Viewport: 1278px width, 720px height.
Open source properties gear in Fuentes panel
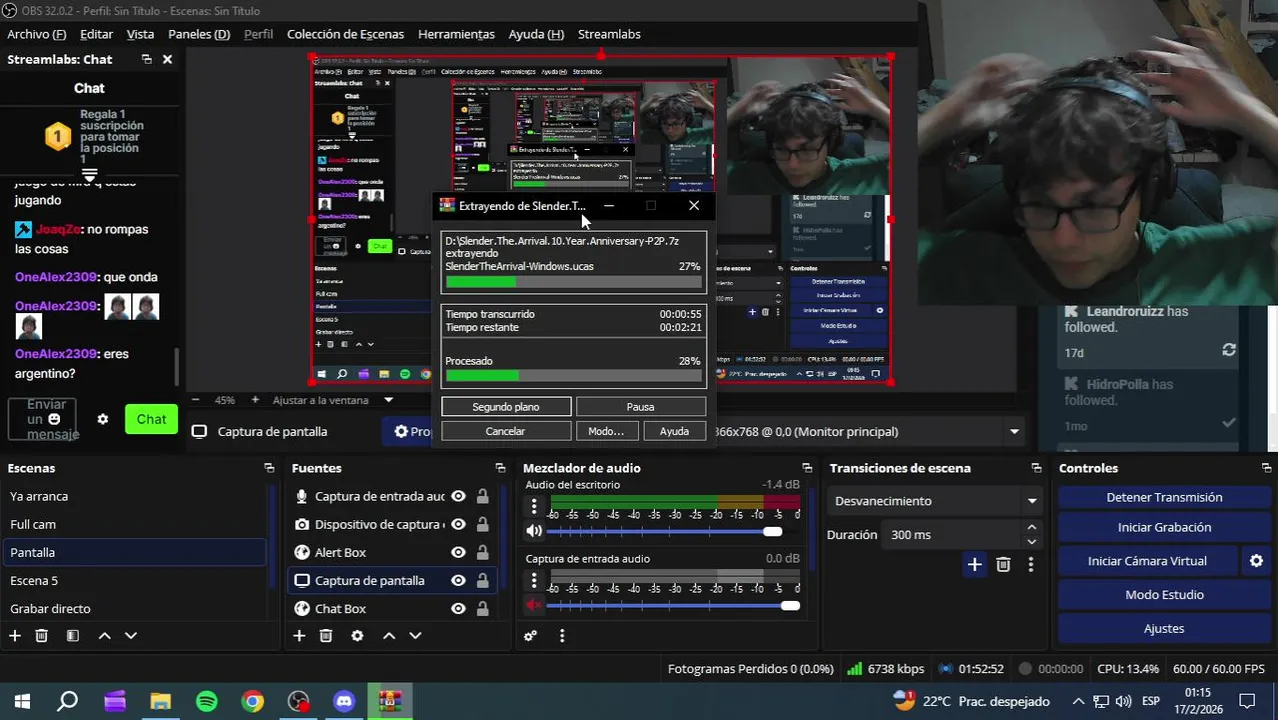coord(357,635)
